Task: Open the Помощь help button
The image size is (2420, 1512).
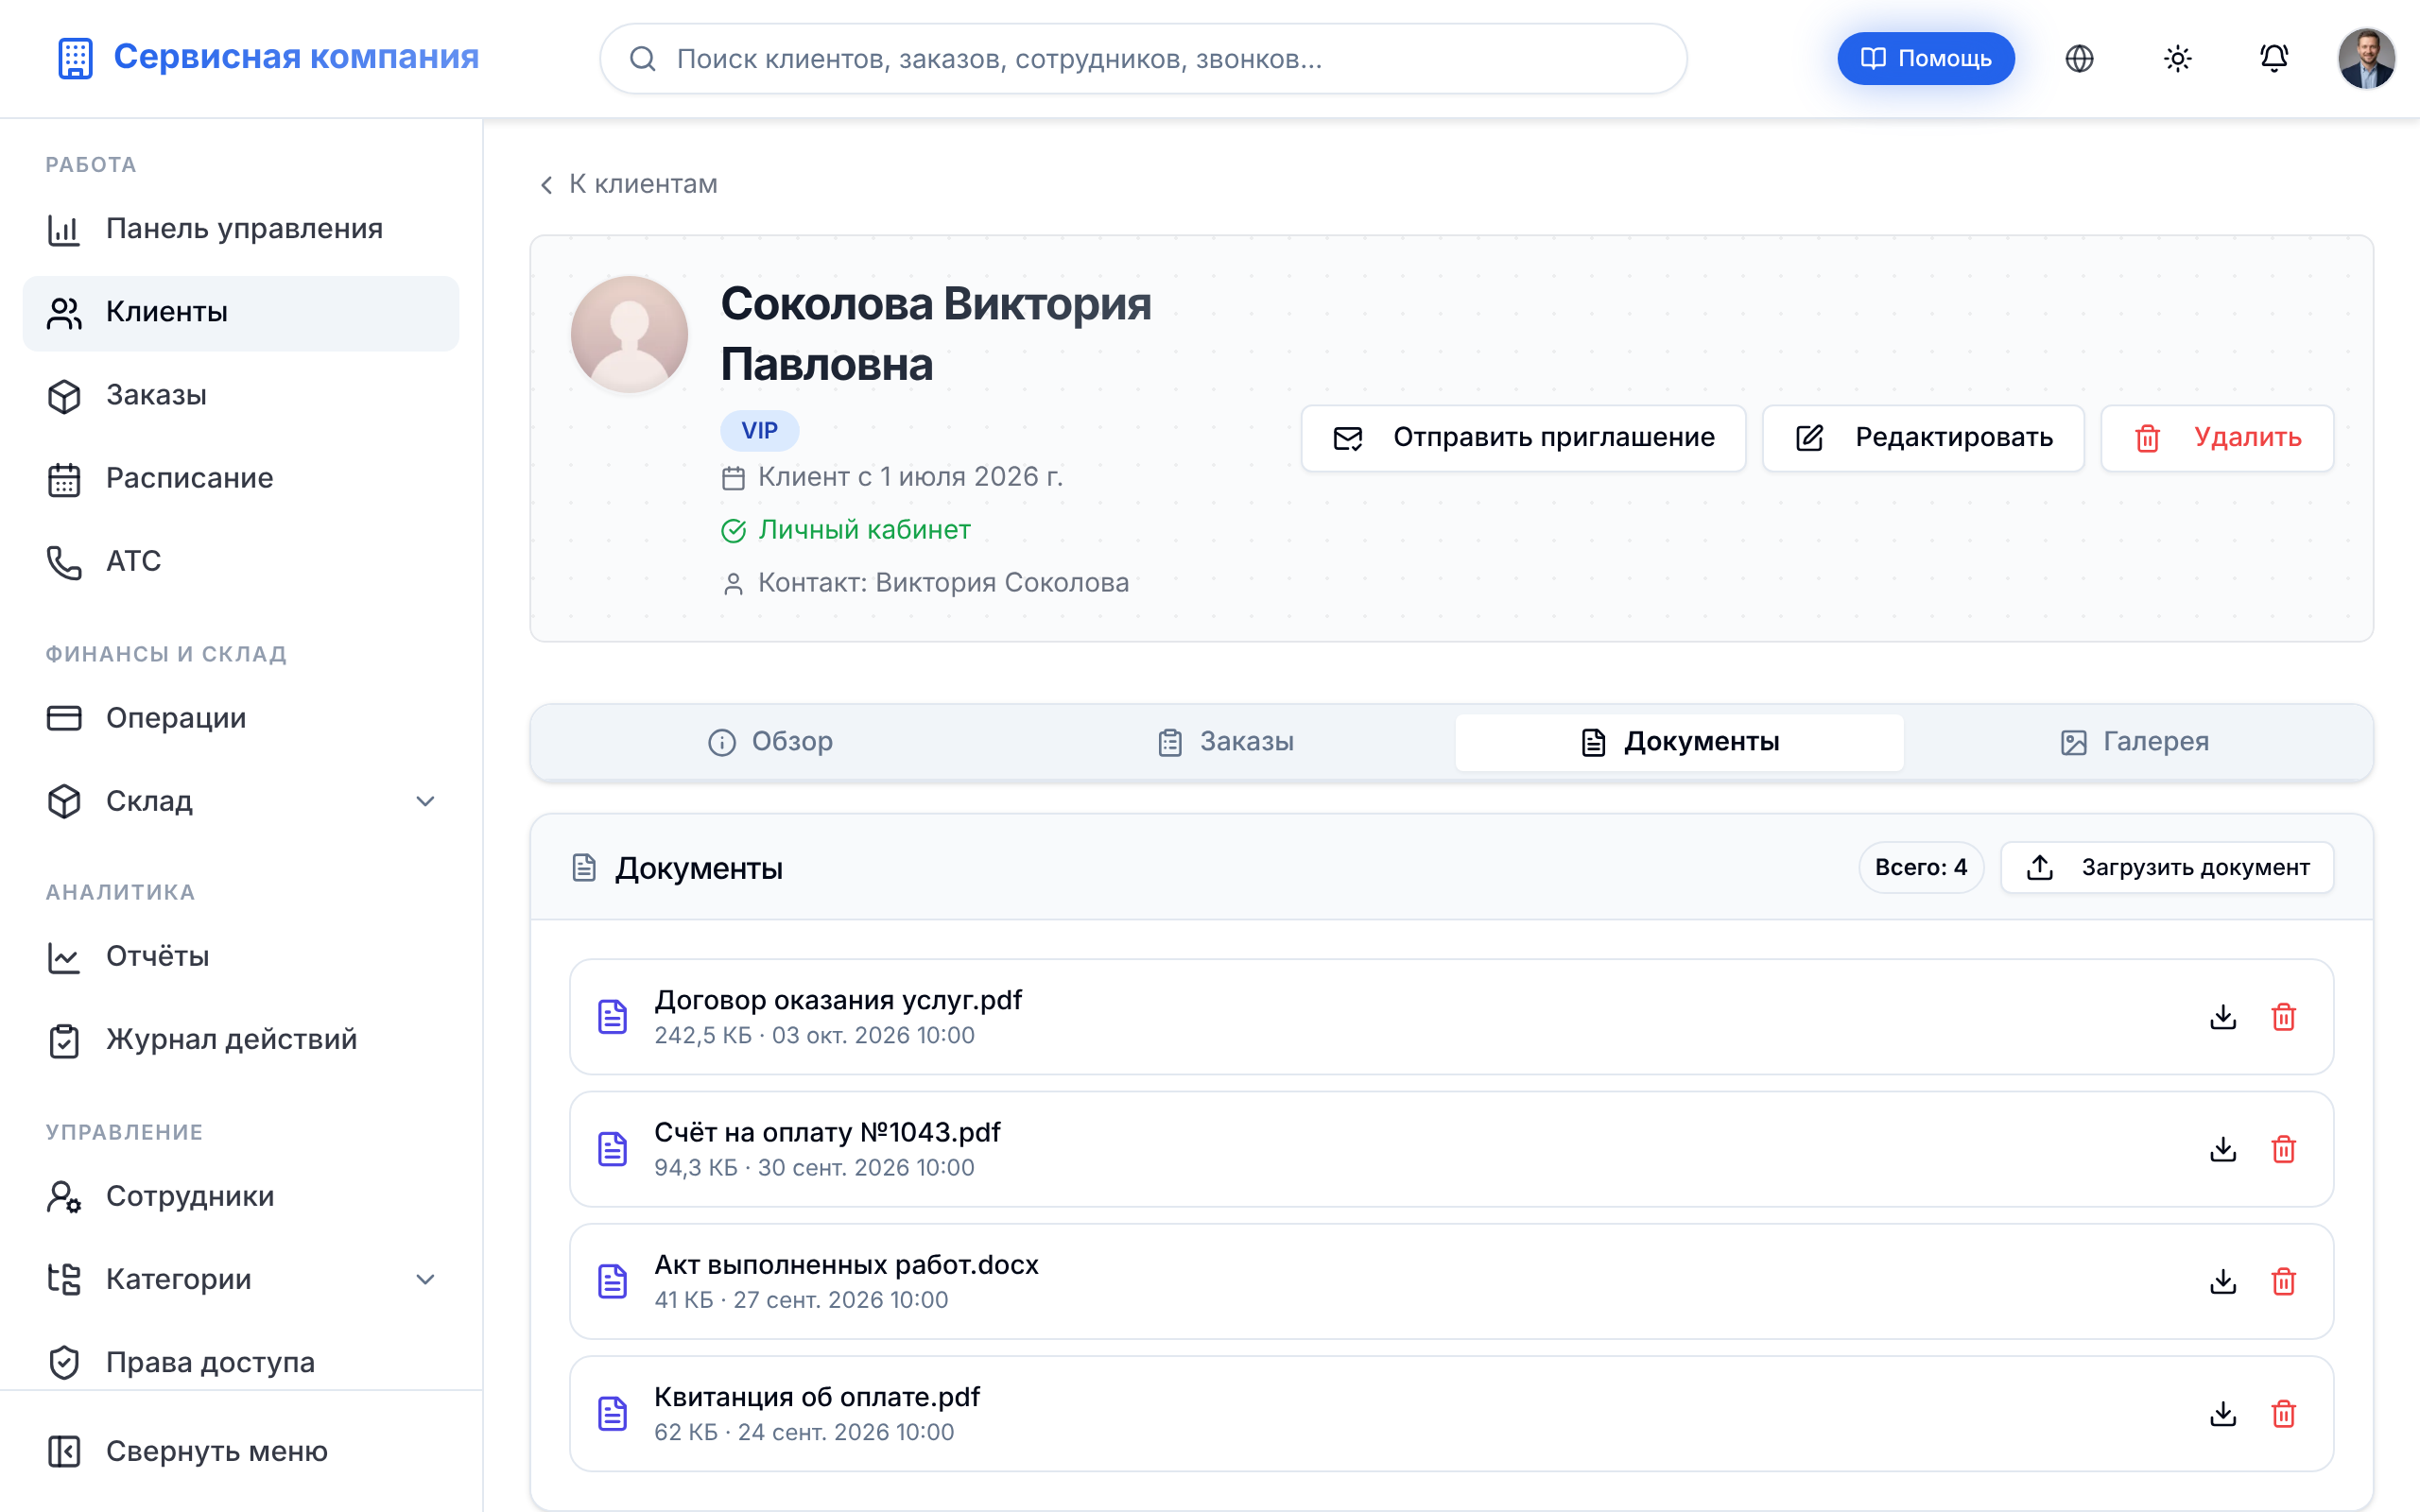Action: (x=1926, y=59)
